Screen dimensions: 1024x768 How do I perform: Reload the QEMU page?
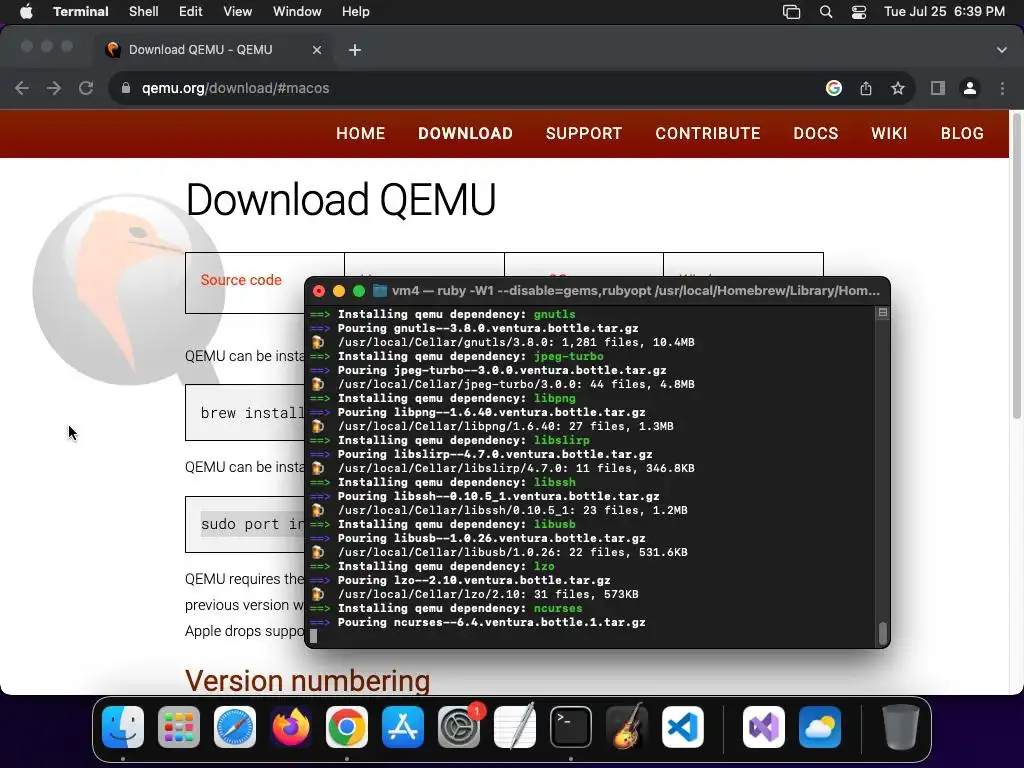86,88
